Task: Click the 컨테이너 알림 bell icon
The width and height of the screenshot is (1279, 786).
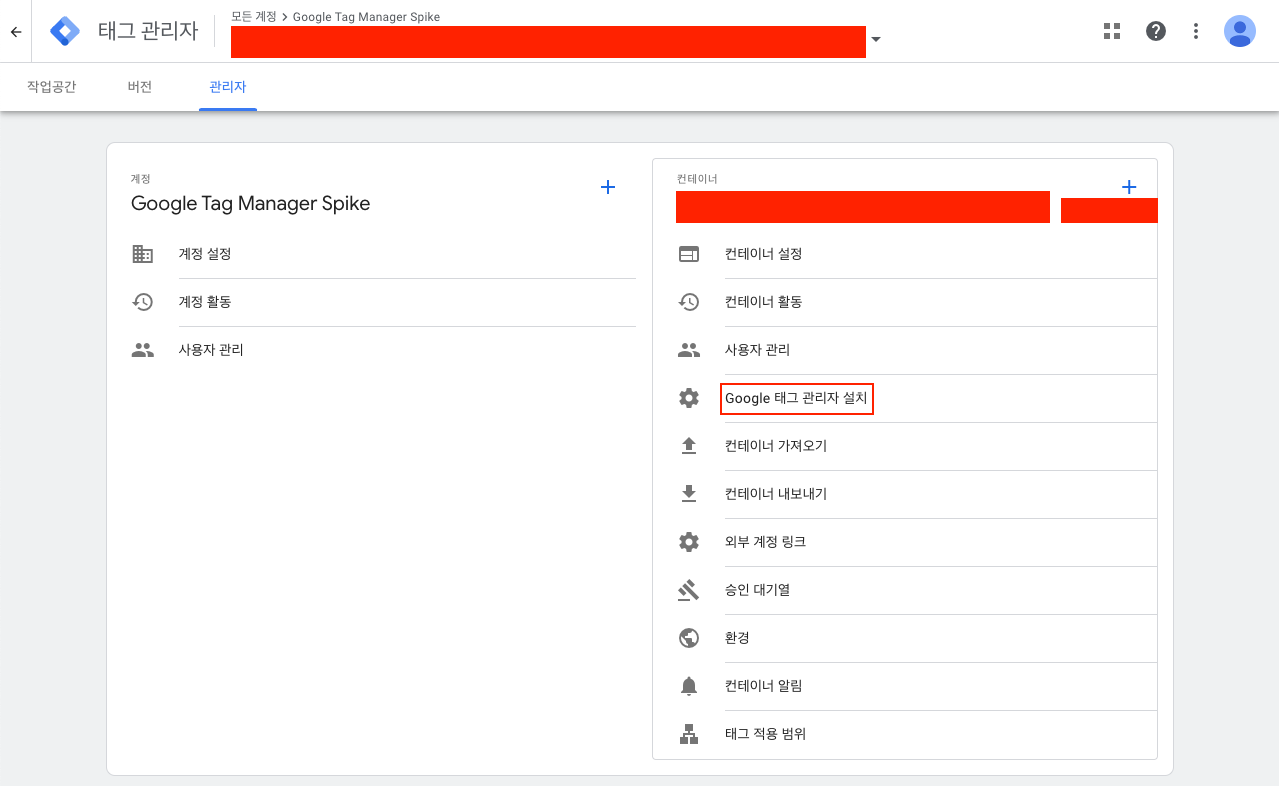Action: 689,686
